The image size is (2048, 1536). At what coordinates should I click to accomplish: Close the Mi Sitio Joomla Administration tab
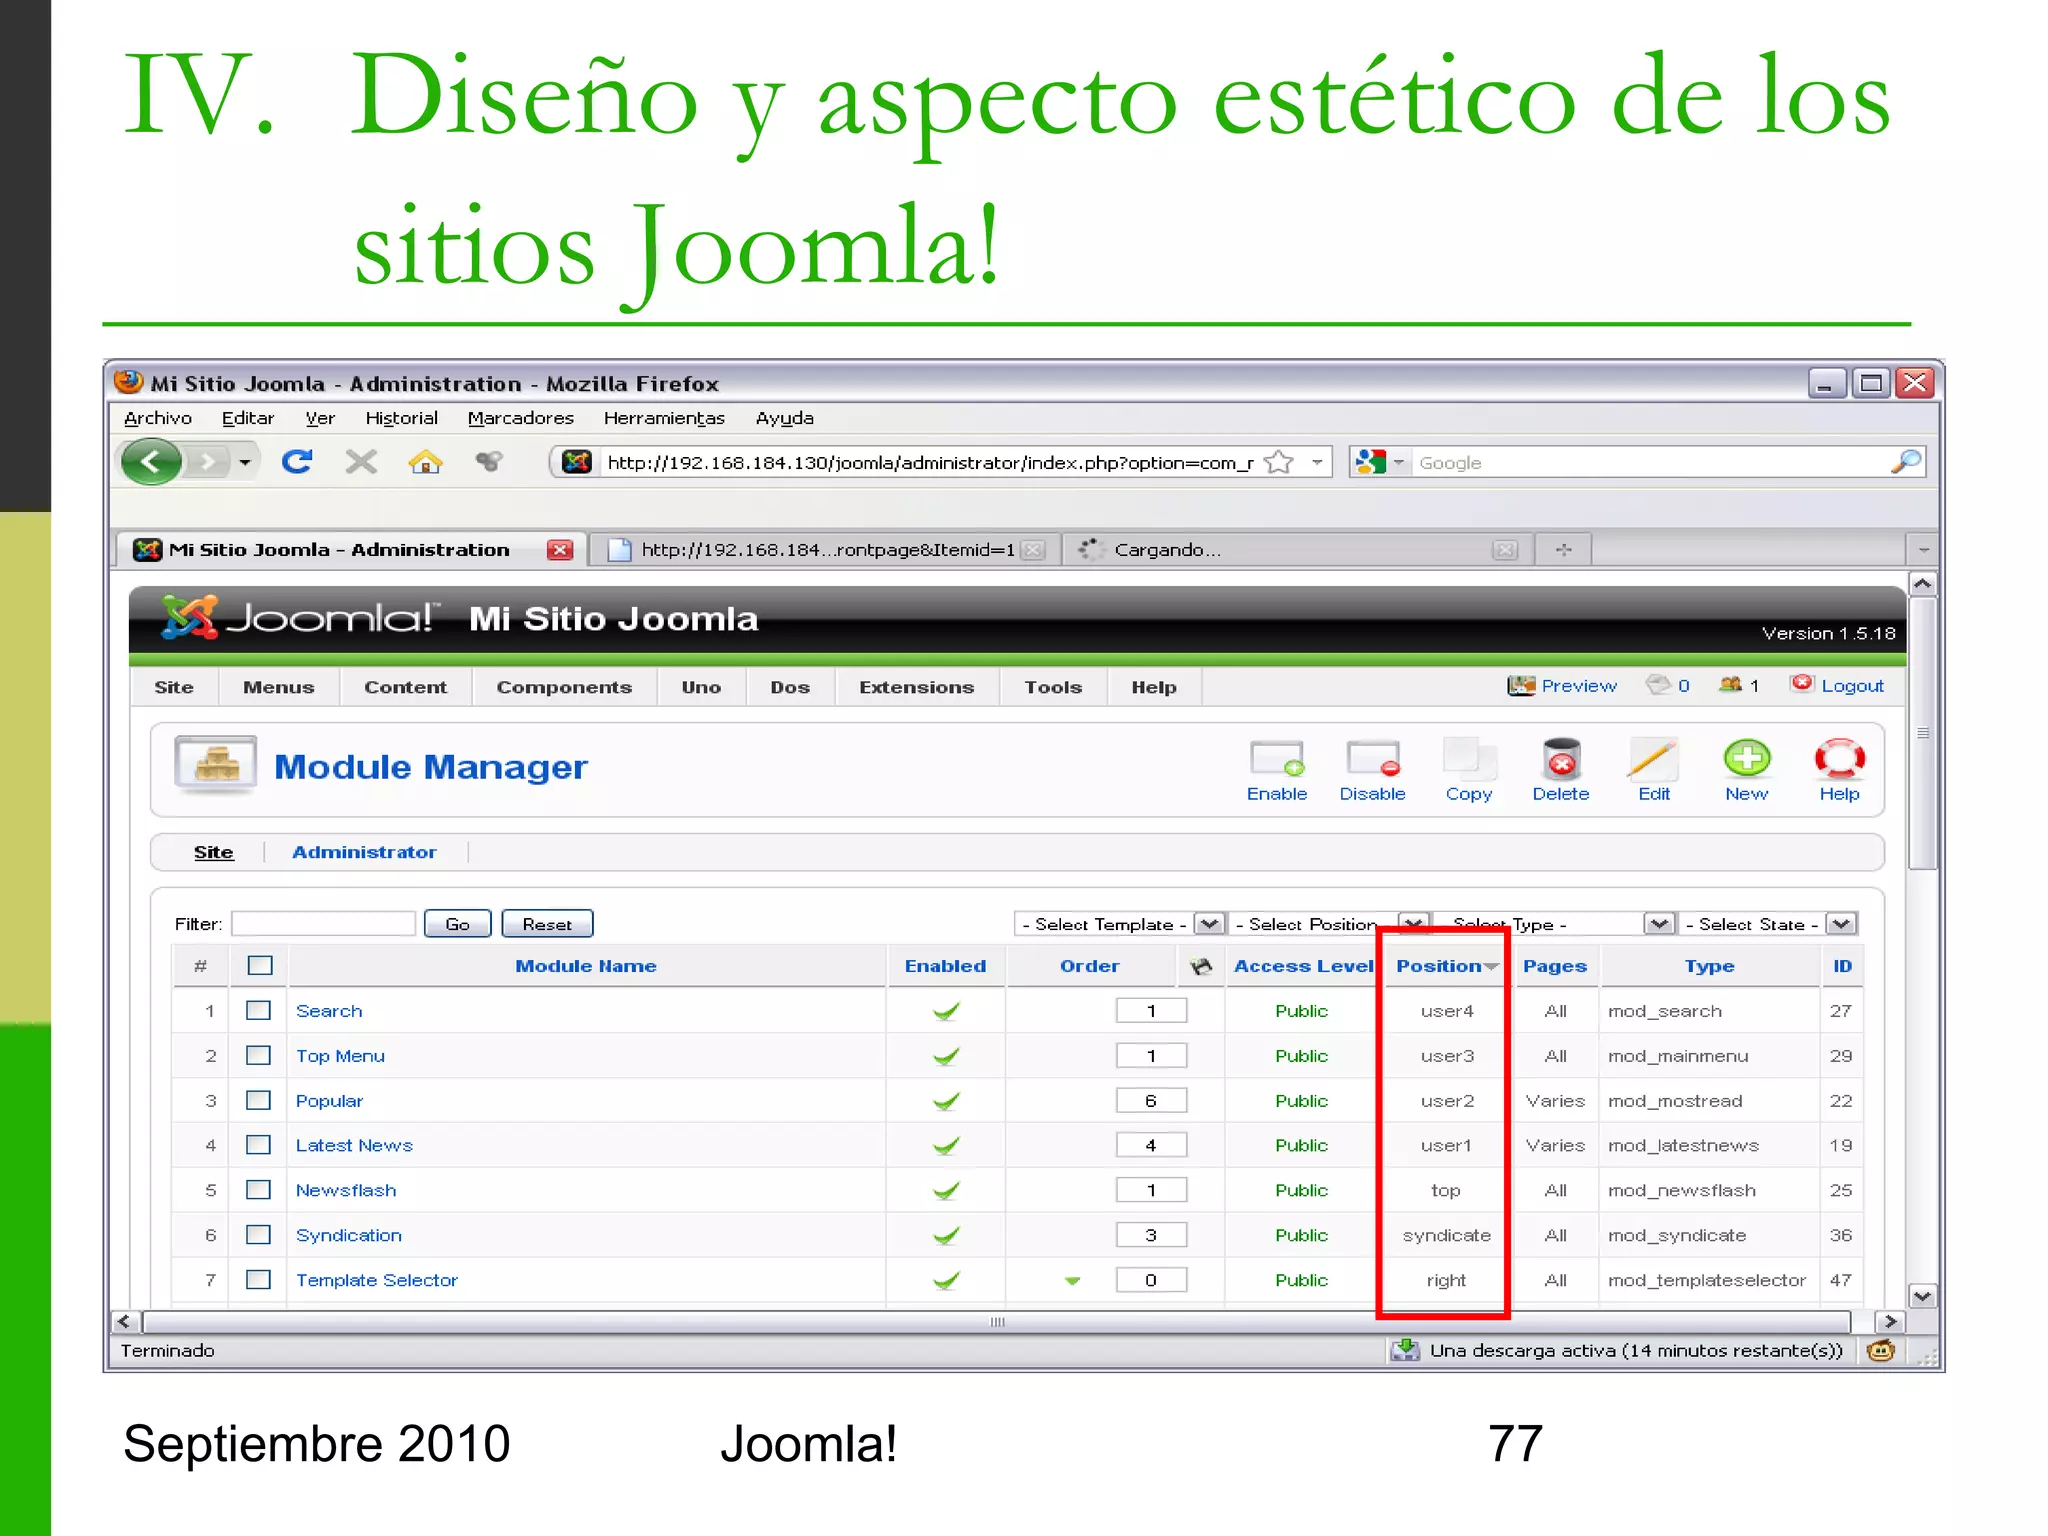point(560,549)
